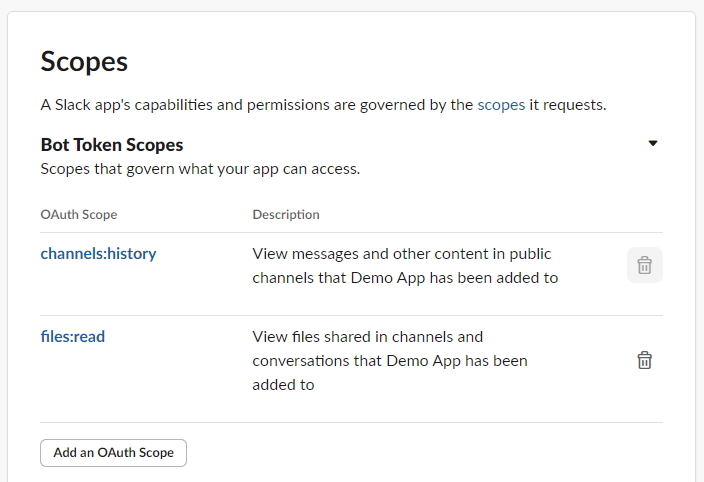Click the final "added to" line under files:read
Image resolution: width=704 pixels, height=482 pixels.
point(283,385)
